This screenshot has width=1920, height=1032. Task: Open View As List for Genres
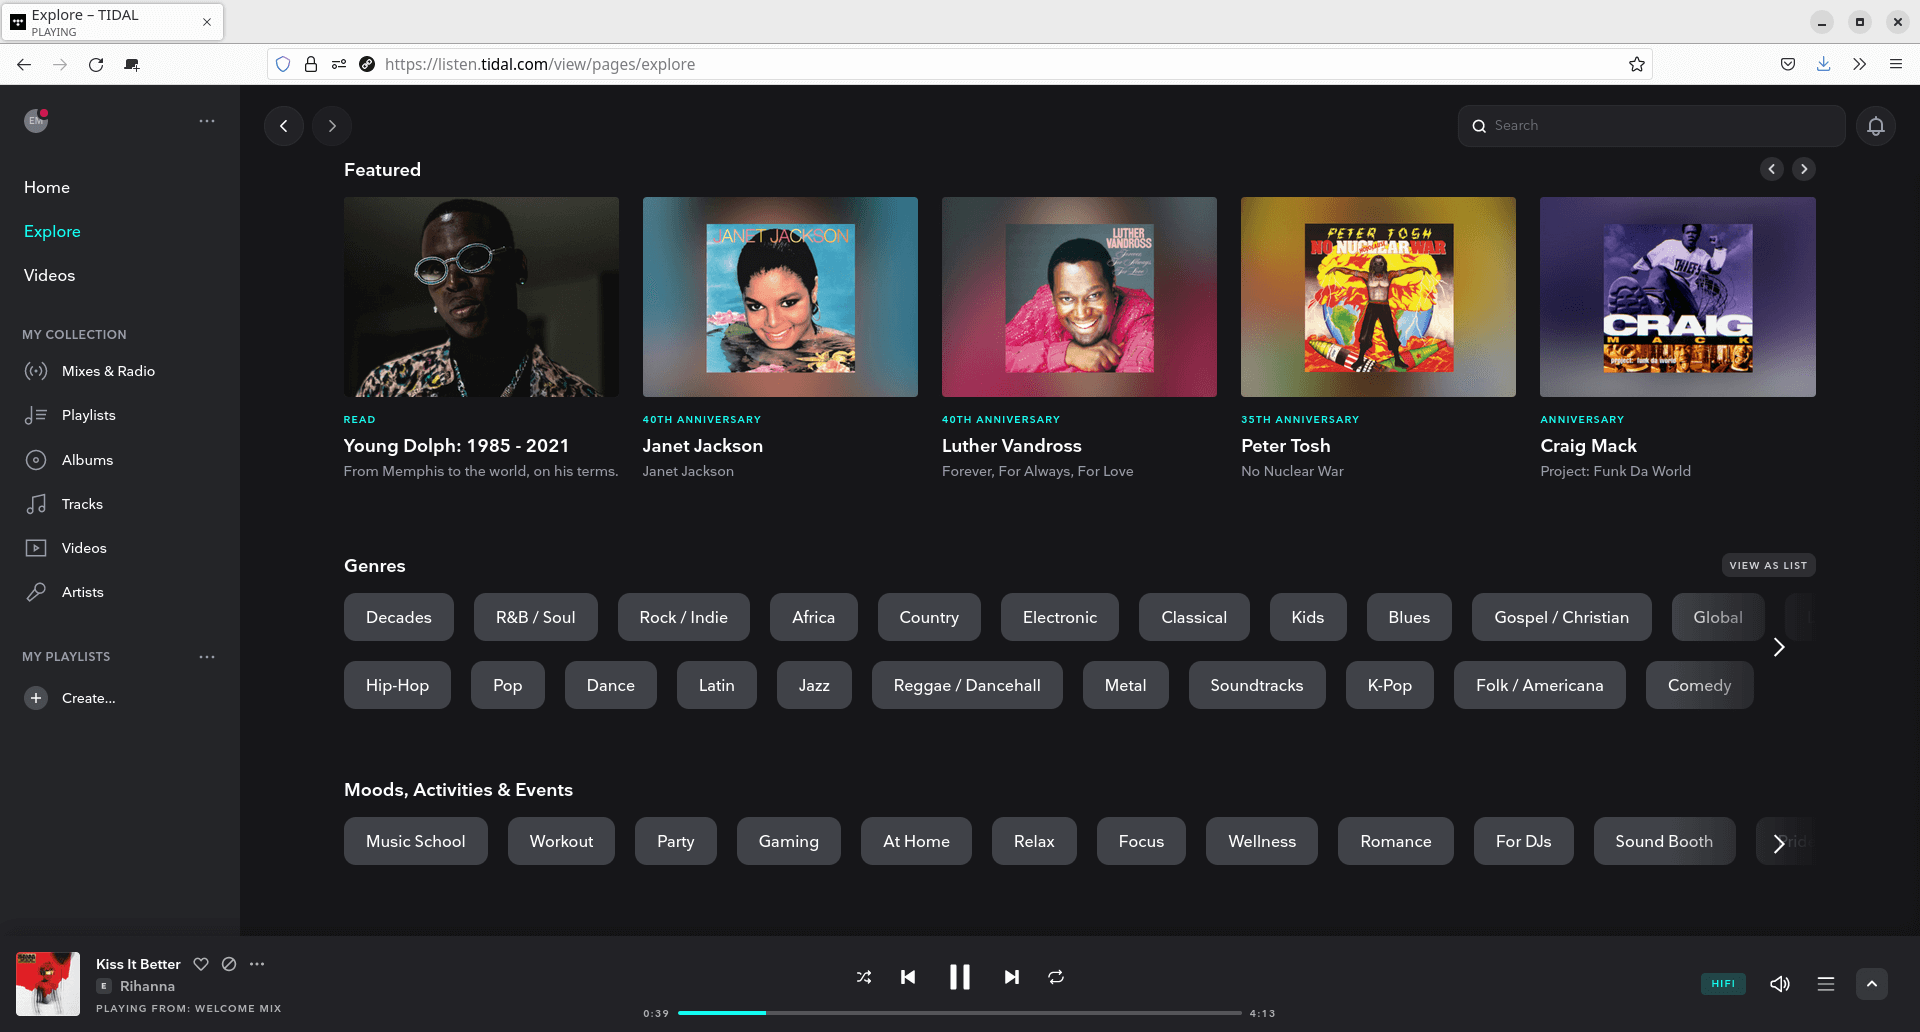click(1768, 565)
